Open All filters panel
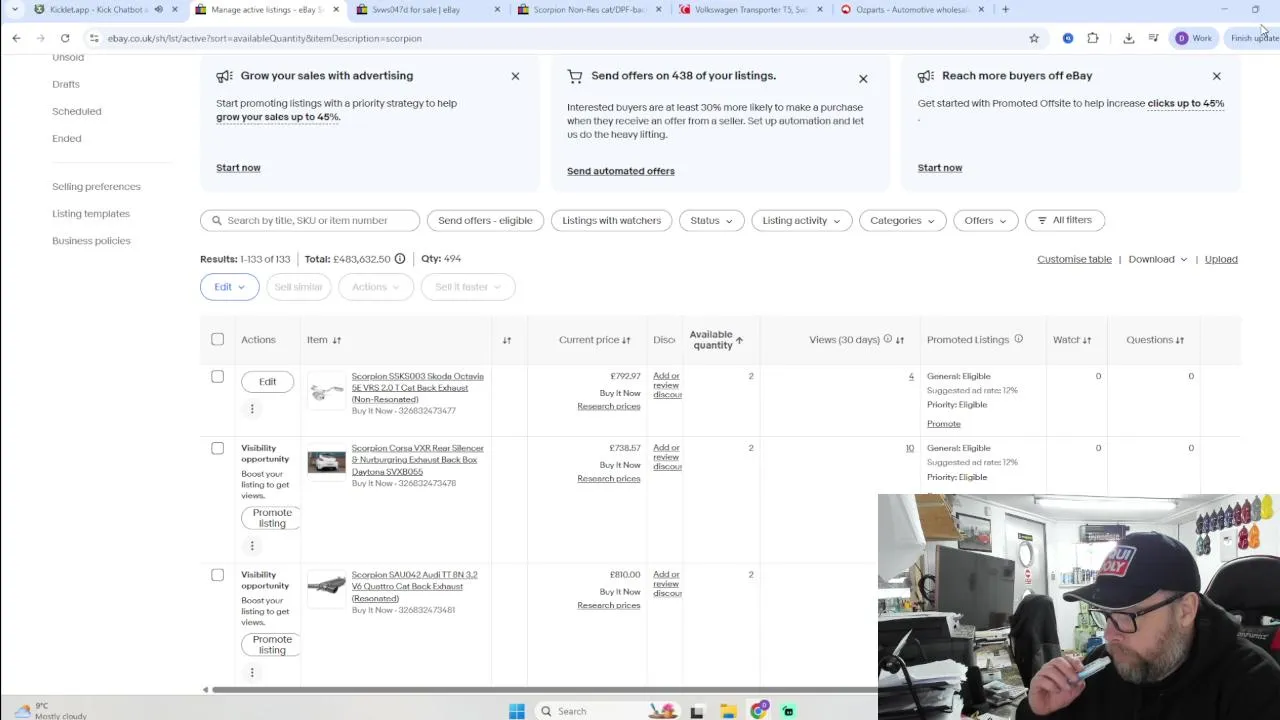1280x720 pixels. point(1064,220)
